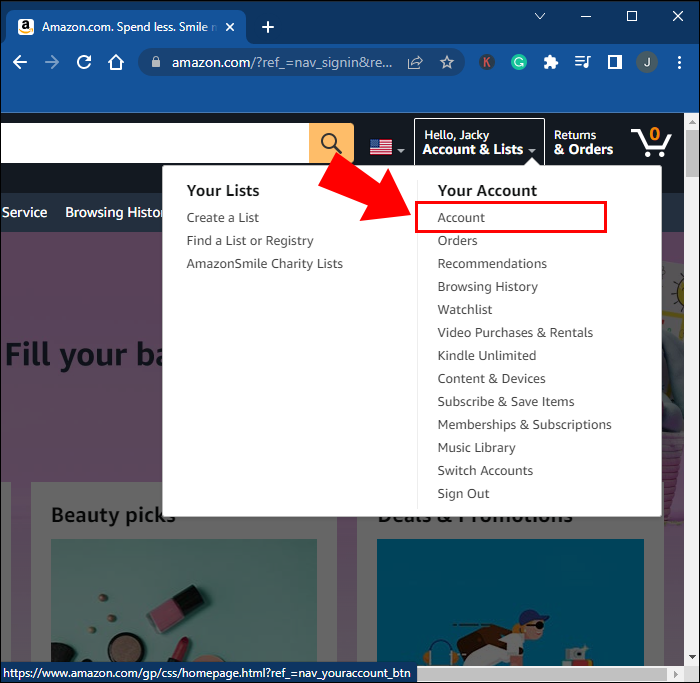Select Sign Out from the menu

click(463, 494)
